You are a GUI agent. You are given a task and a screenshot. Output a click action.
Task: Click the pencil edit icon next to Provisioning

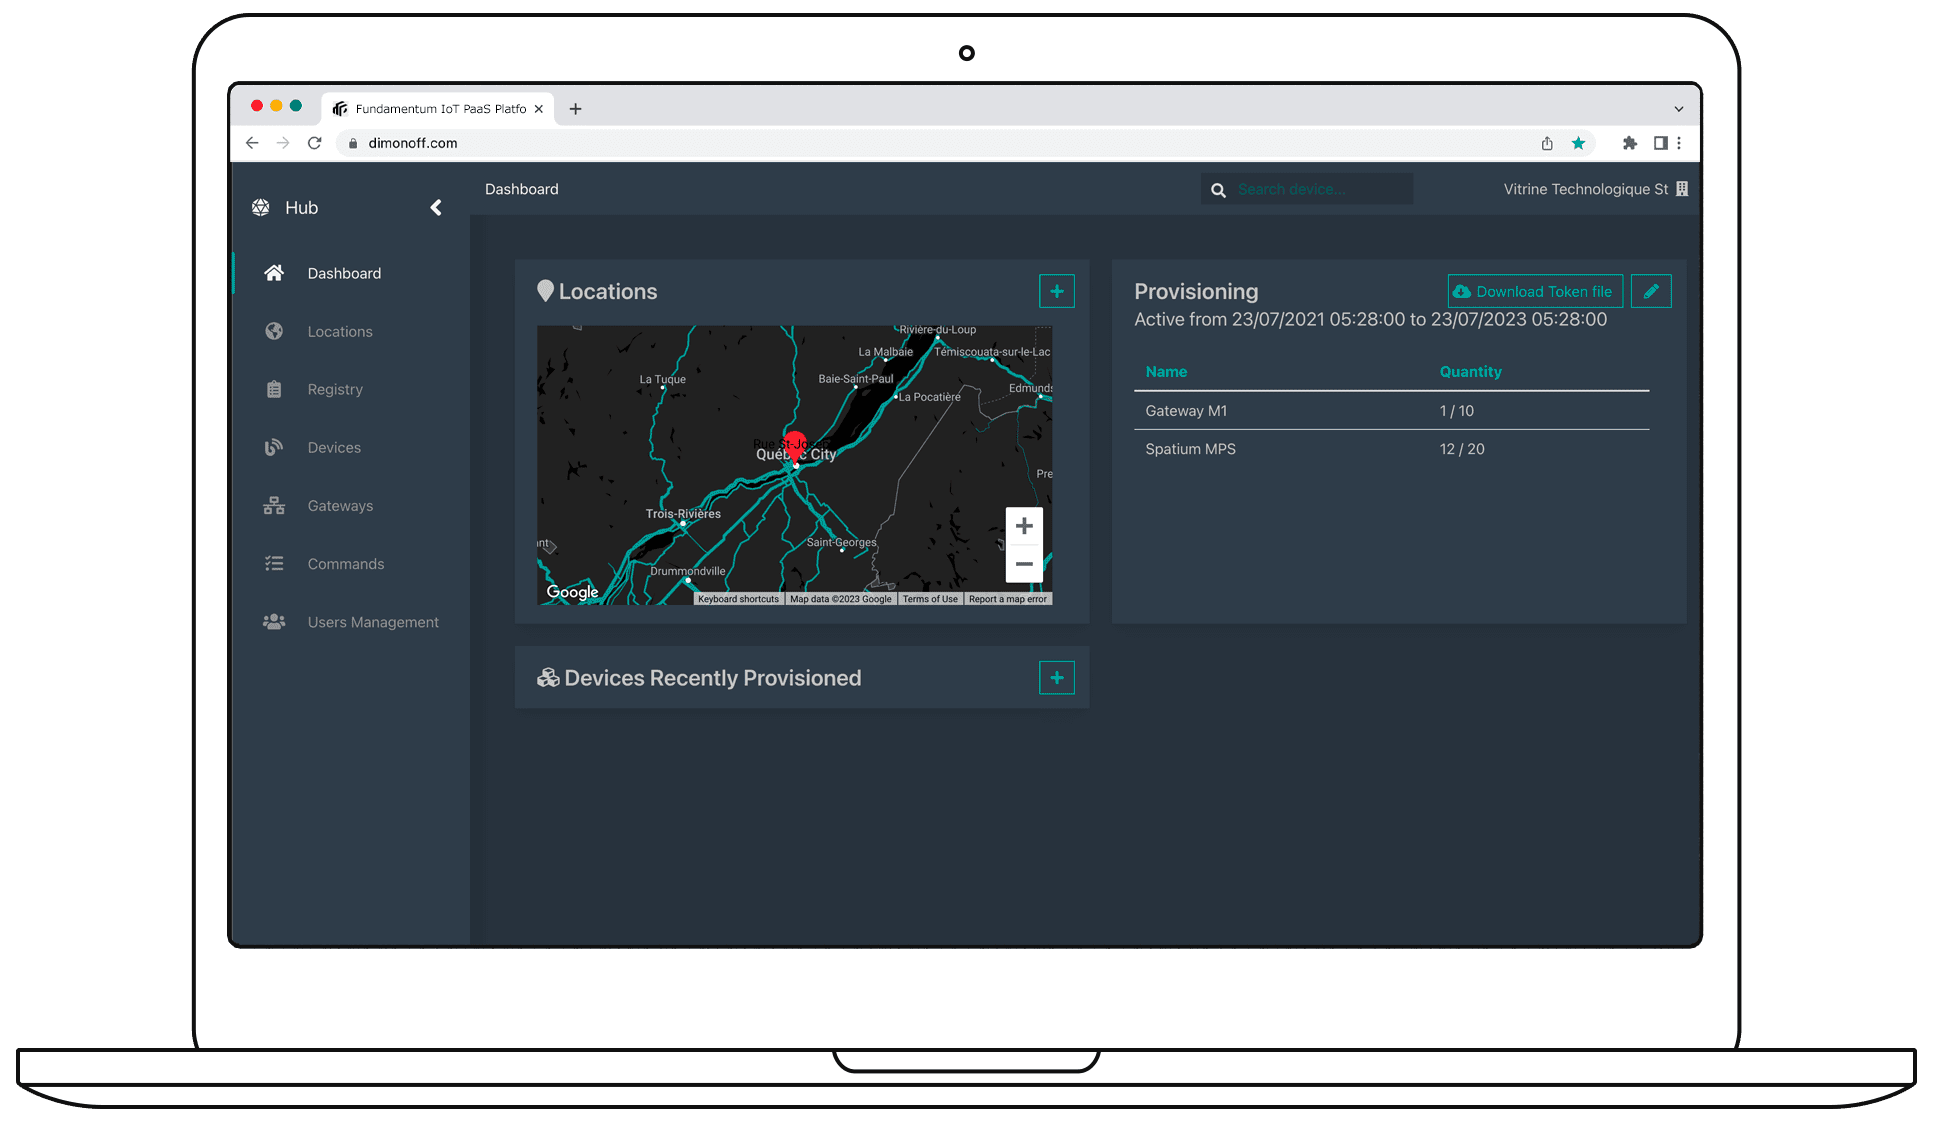pyautogui.click(x=1651, y=291)
